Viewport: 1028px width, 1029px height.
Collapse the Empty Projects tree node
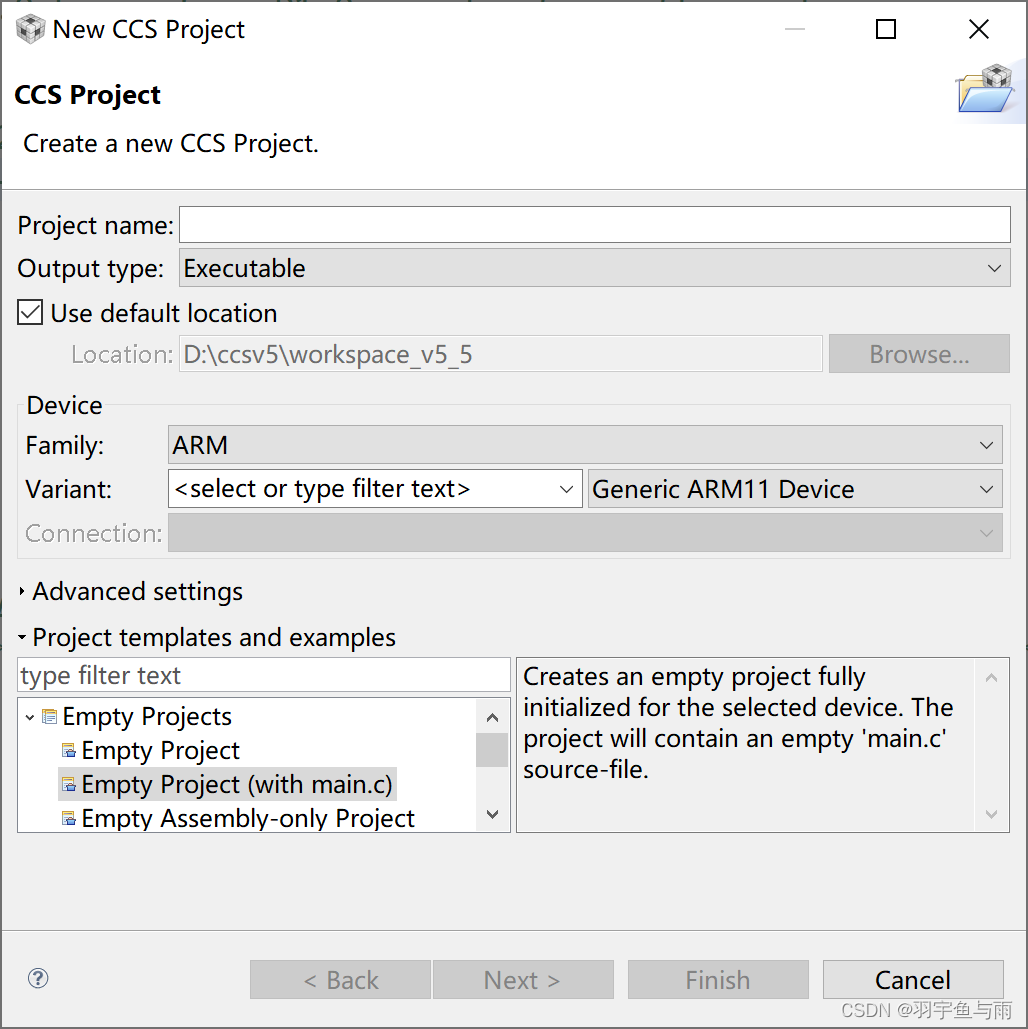coord(30,717)
